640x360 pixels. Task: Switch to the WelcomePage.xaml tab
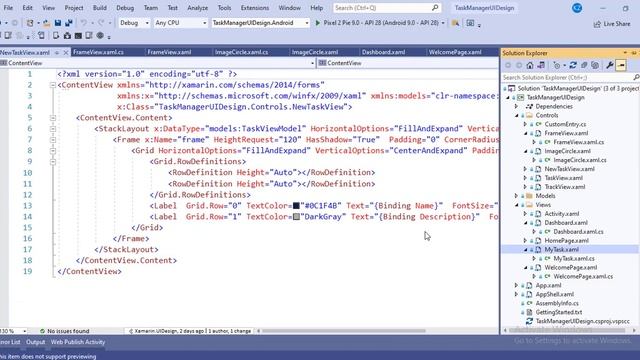[x=455, y=52]
